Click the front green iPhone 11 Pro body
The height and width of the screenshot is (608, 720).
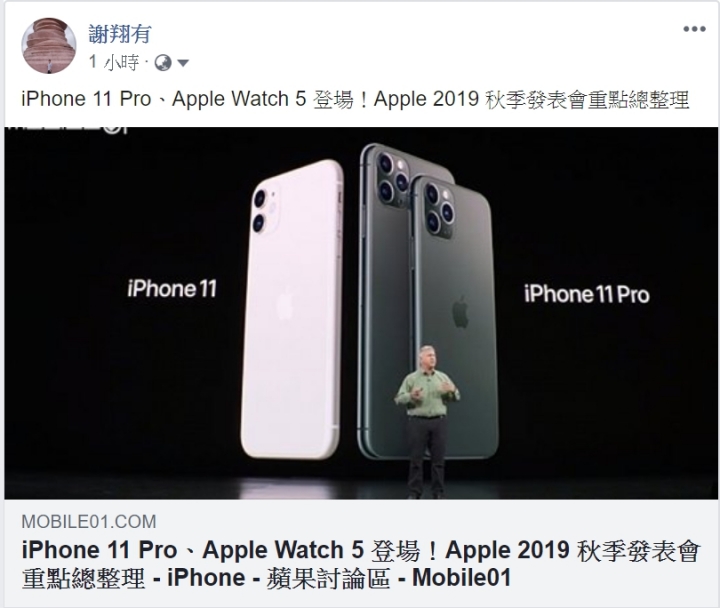pos(454,317)
